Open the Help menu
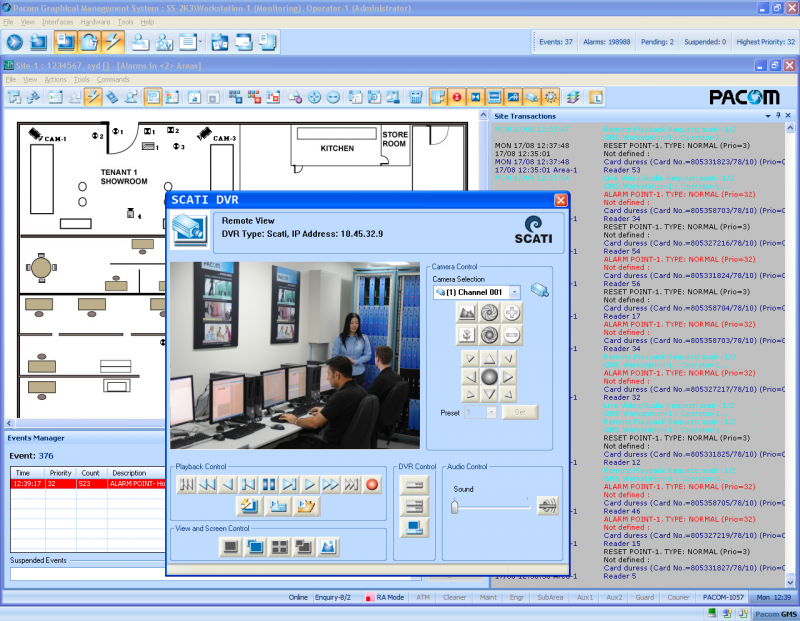The image size is (800, 621). click(147, 22)
